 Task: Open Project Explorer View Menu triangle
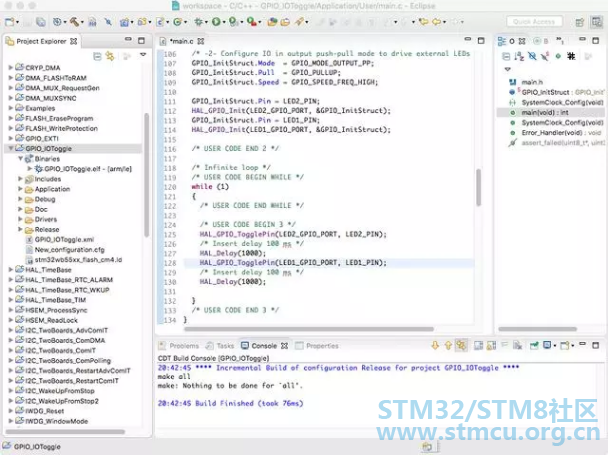[x=143, y=54]
